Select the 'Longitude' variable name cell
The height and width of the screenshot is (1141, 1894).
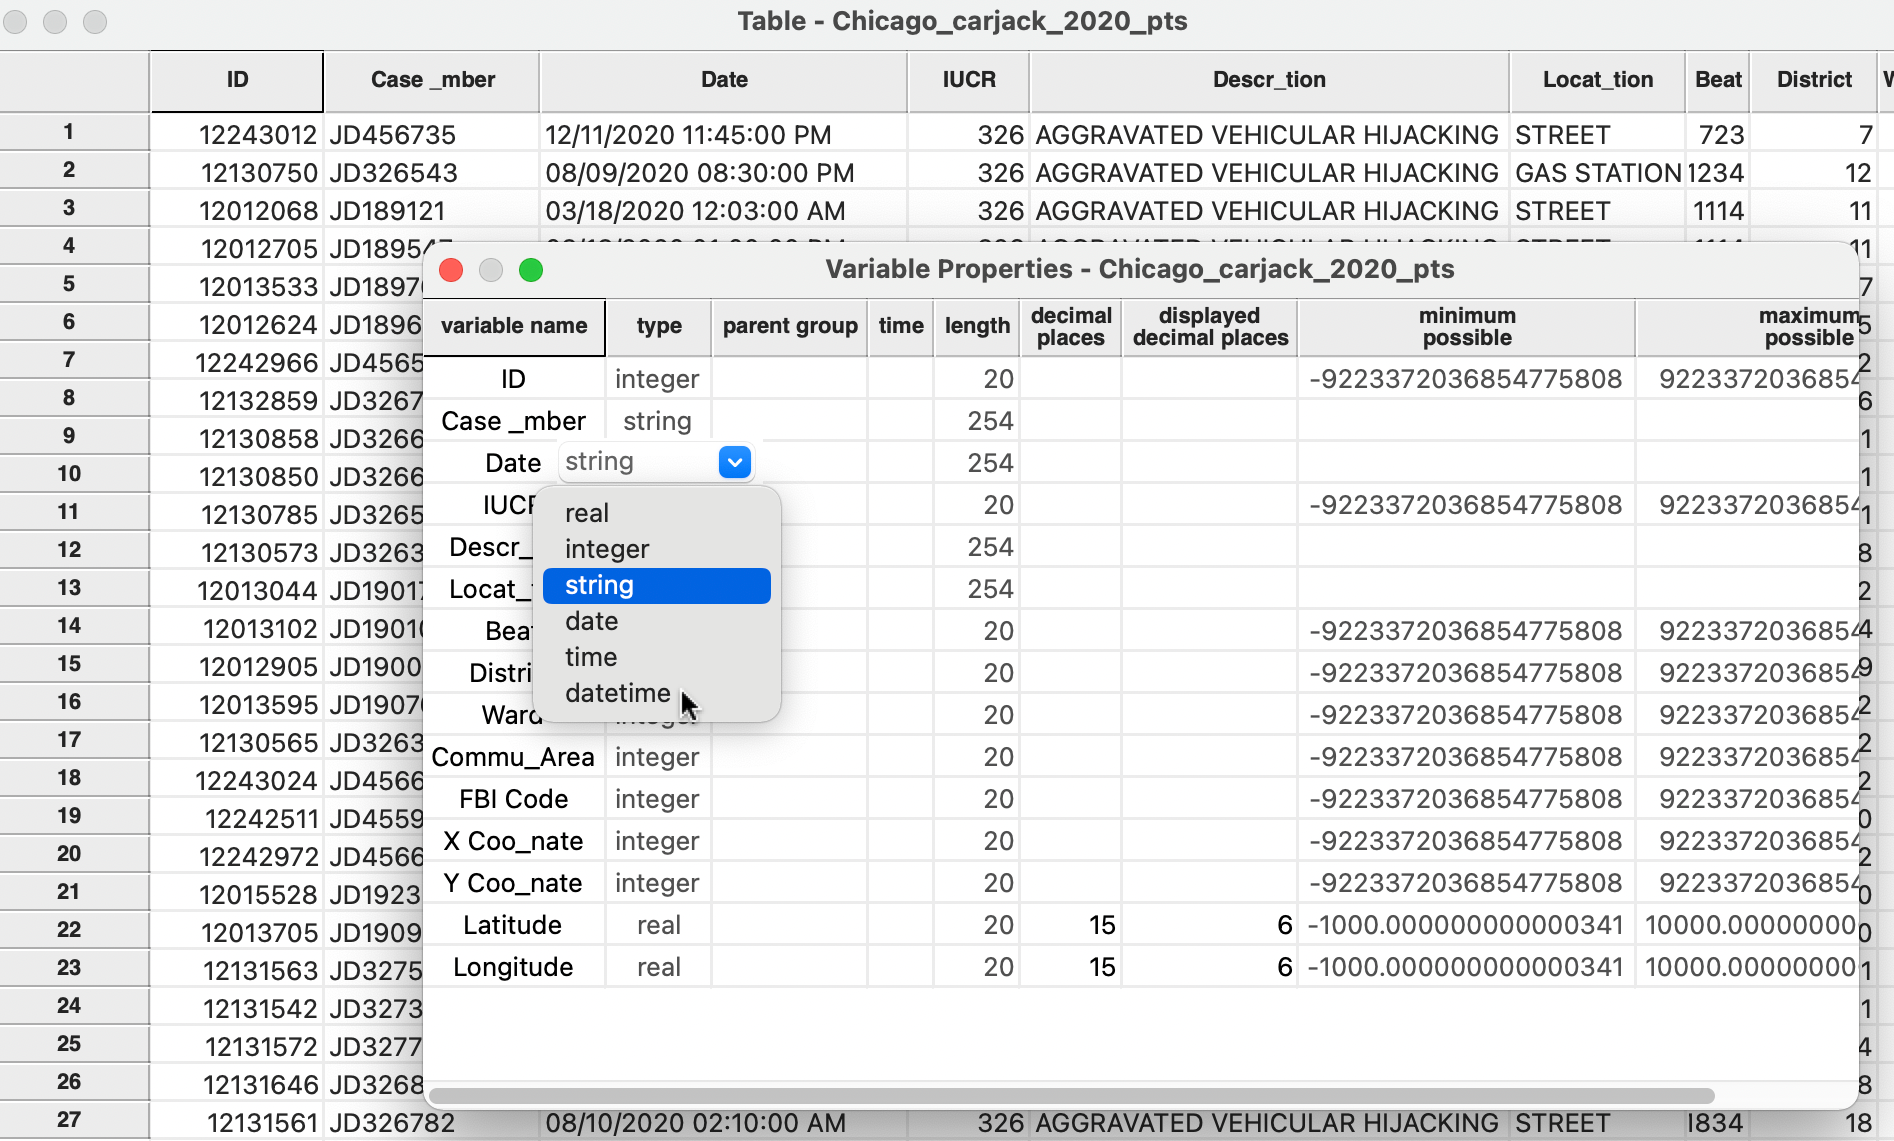coord(513,967)
